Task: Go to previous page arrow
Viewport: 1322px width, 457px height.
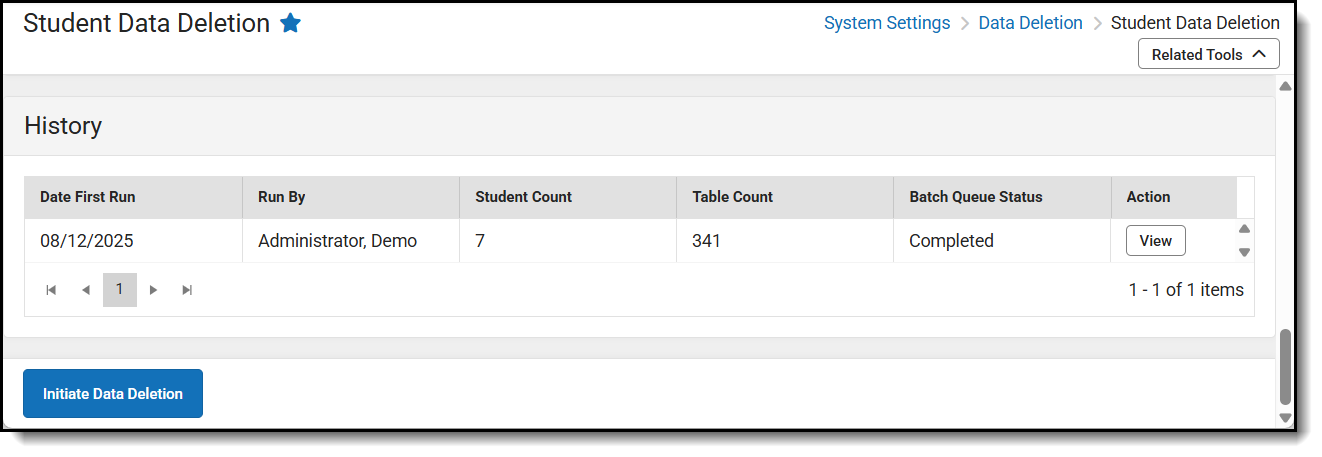Action: click(x=86, y=290)
